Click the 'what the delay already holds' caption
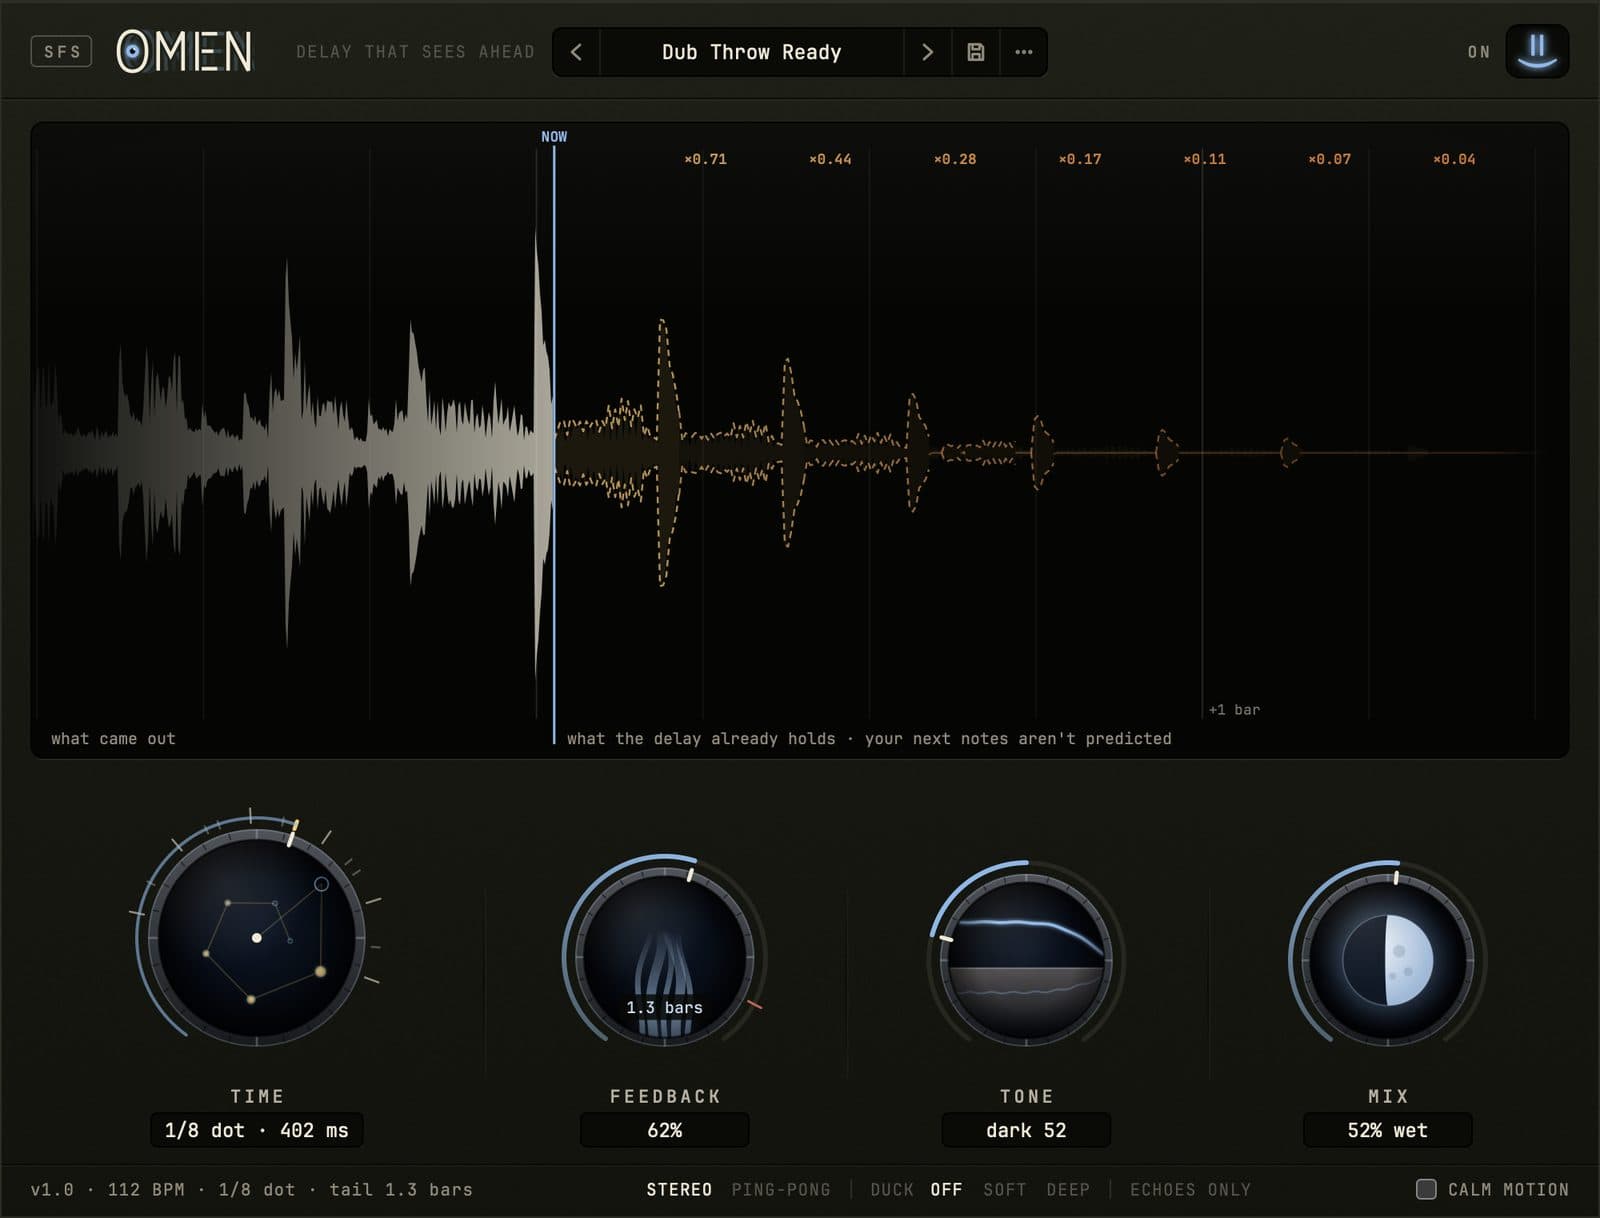Screen dimensions: 1600x1218 (x=701, y=739)
